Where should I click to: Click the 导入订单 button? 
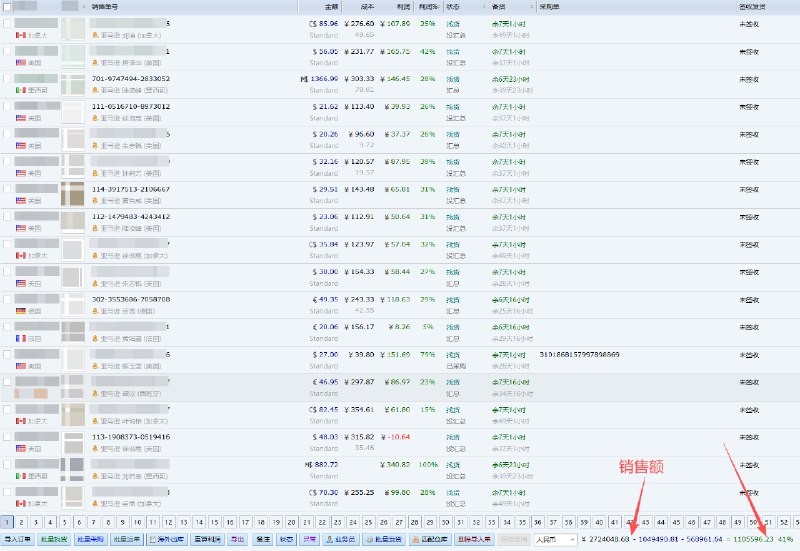coord(17,539)
